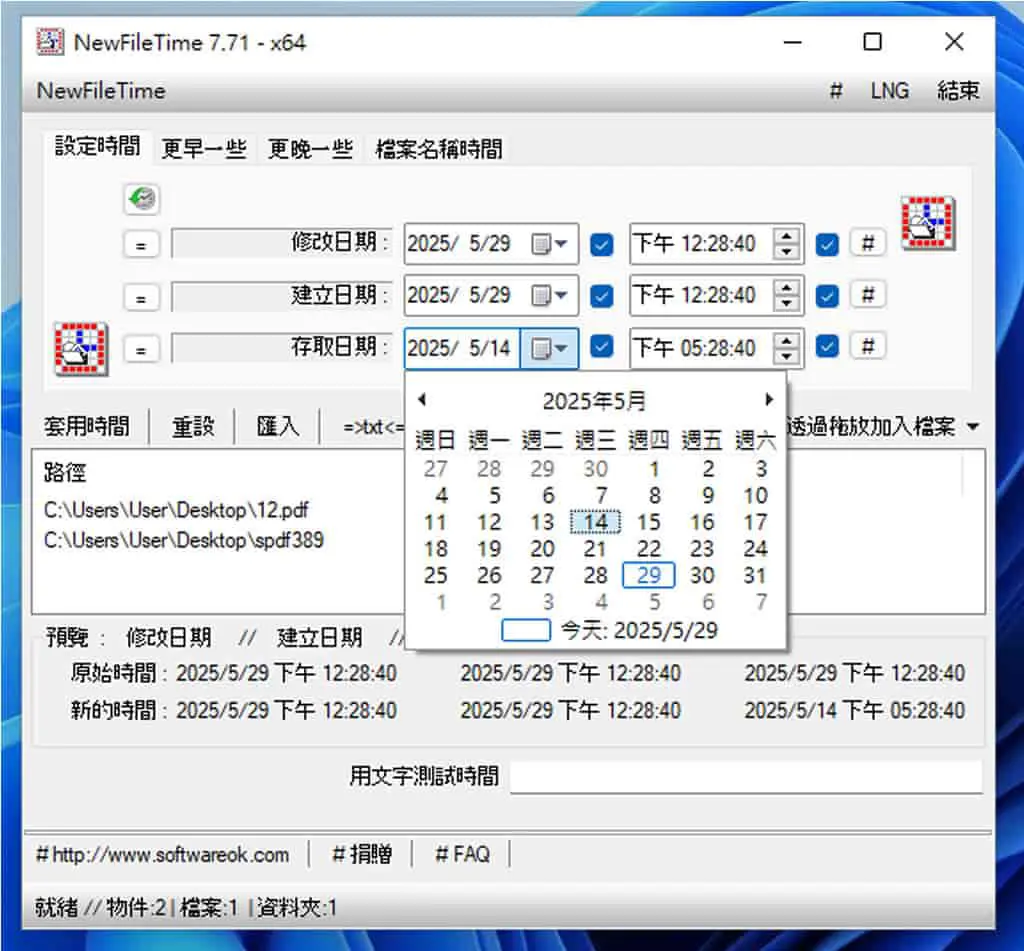
Task: Uncheck the 修改日期 date checkbox
Action: click(601, 244)
